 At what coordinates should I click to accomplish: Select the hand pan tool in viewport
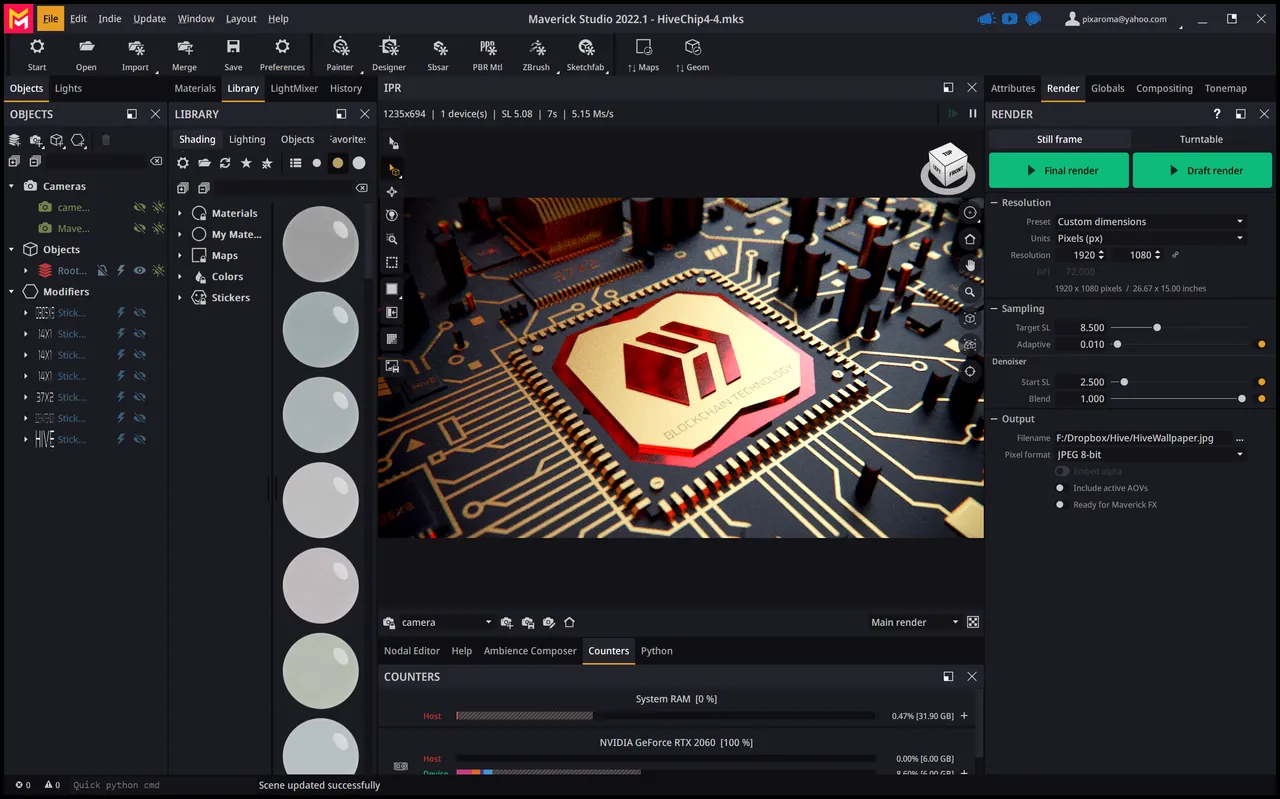click(x=969, y=265)
